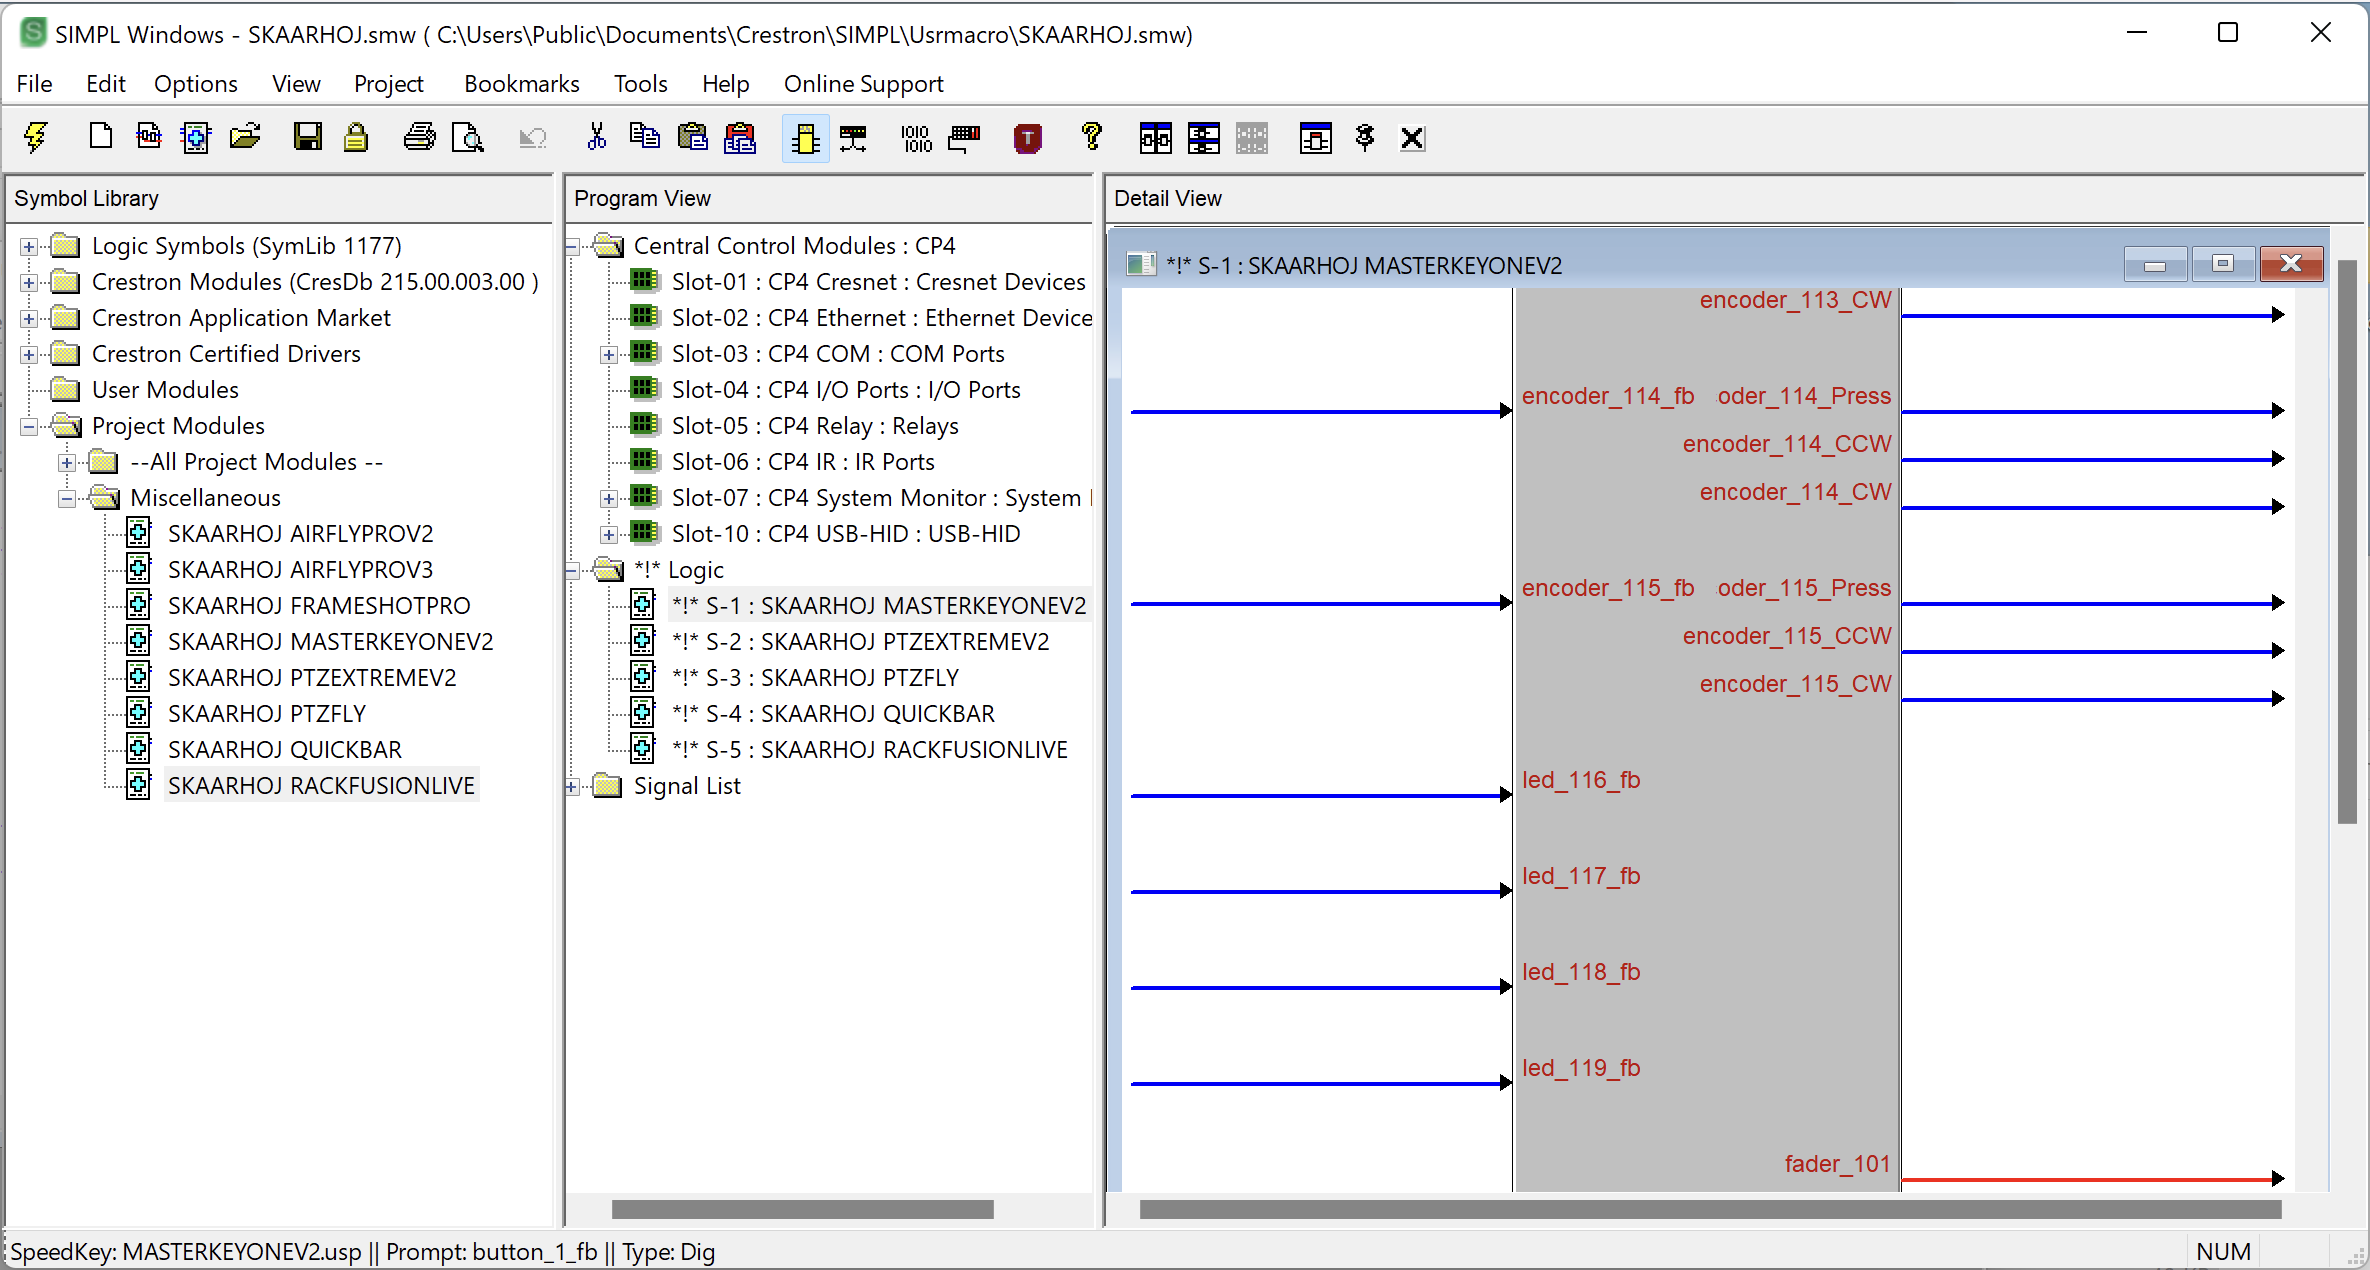Viewport: 2370px width, 1270px height.
Task: Copy using the two-pages toolbar icon
Action: tap(645, 137)
